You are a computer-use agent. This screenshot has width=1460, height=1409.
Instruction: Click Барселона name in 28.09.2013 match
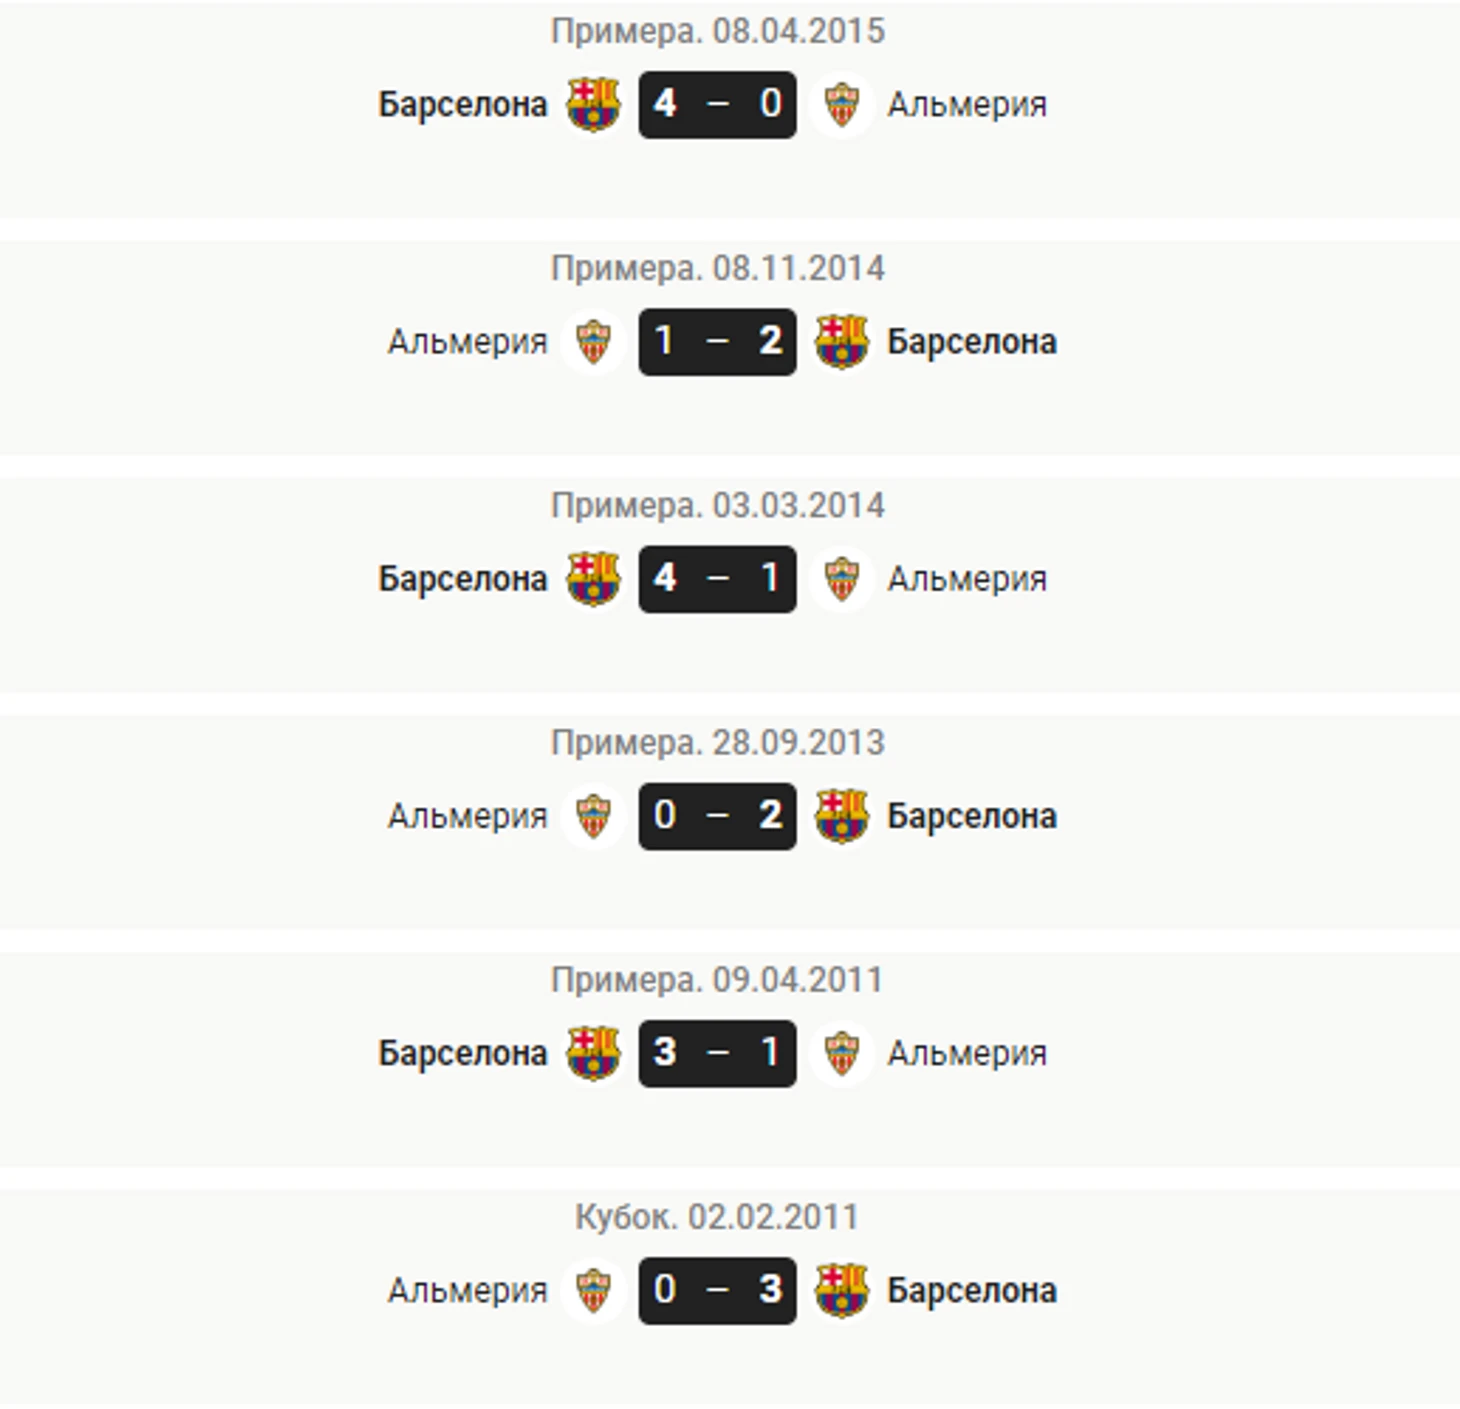point(972,816)
